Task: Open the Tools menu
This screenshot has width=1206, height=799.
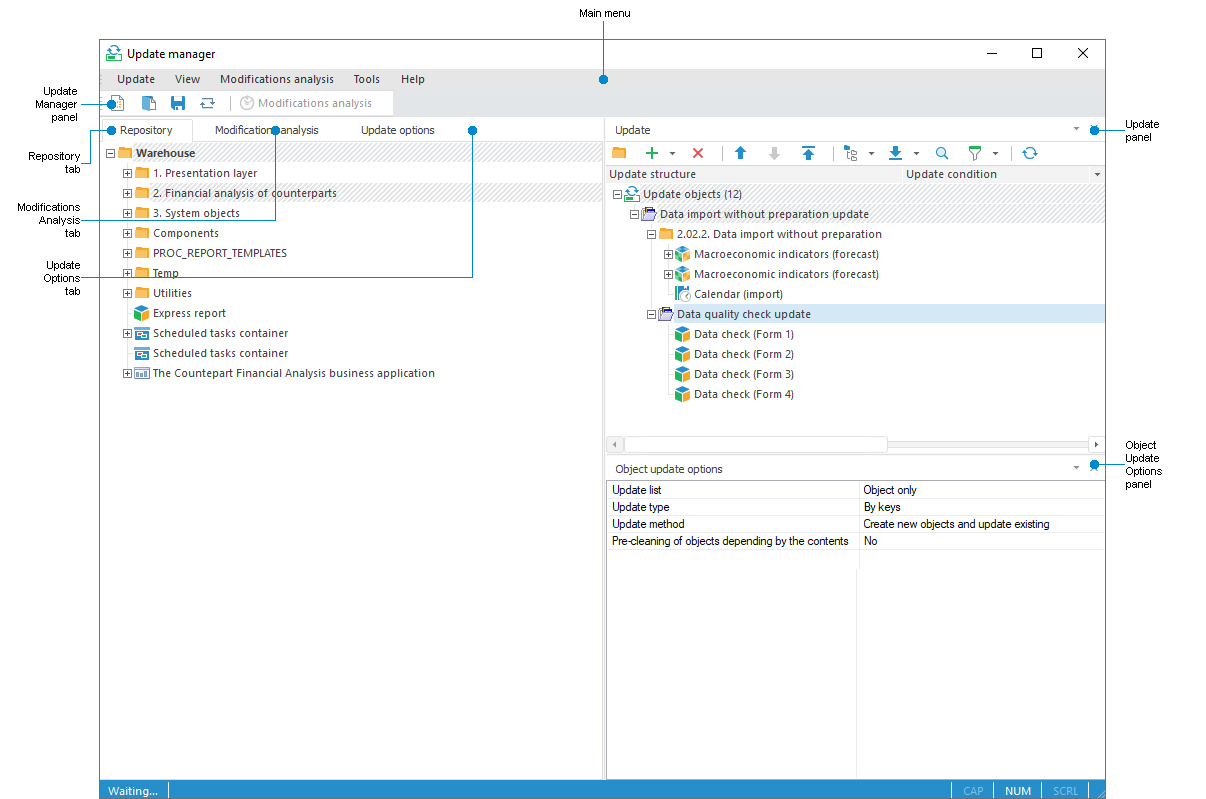Action: 366,79
